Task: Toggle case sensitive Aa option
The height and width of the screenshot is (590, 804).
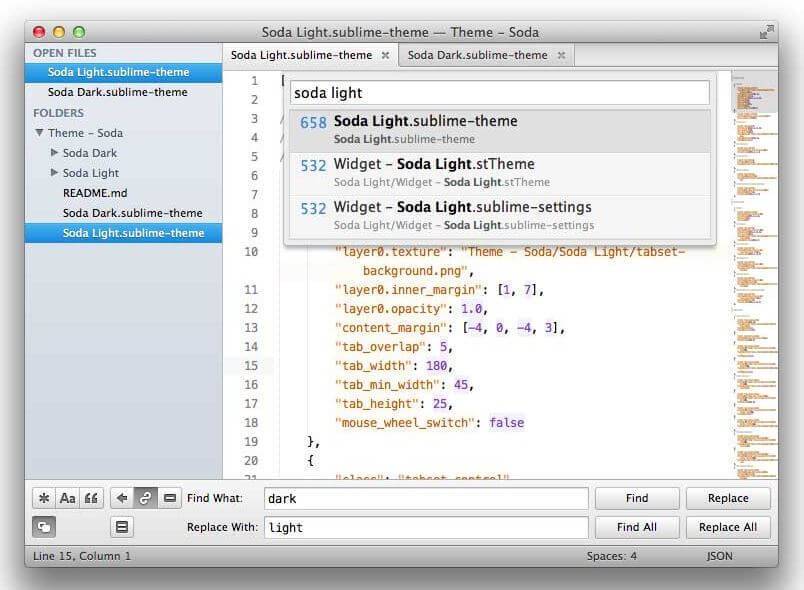Action: [x=68, y=498]
